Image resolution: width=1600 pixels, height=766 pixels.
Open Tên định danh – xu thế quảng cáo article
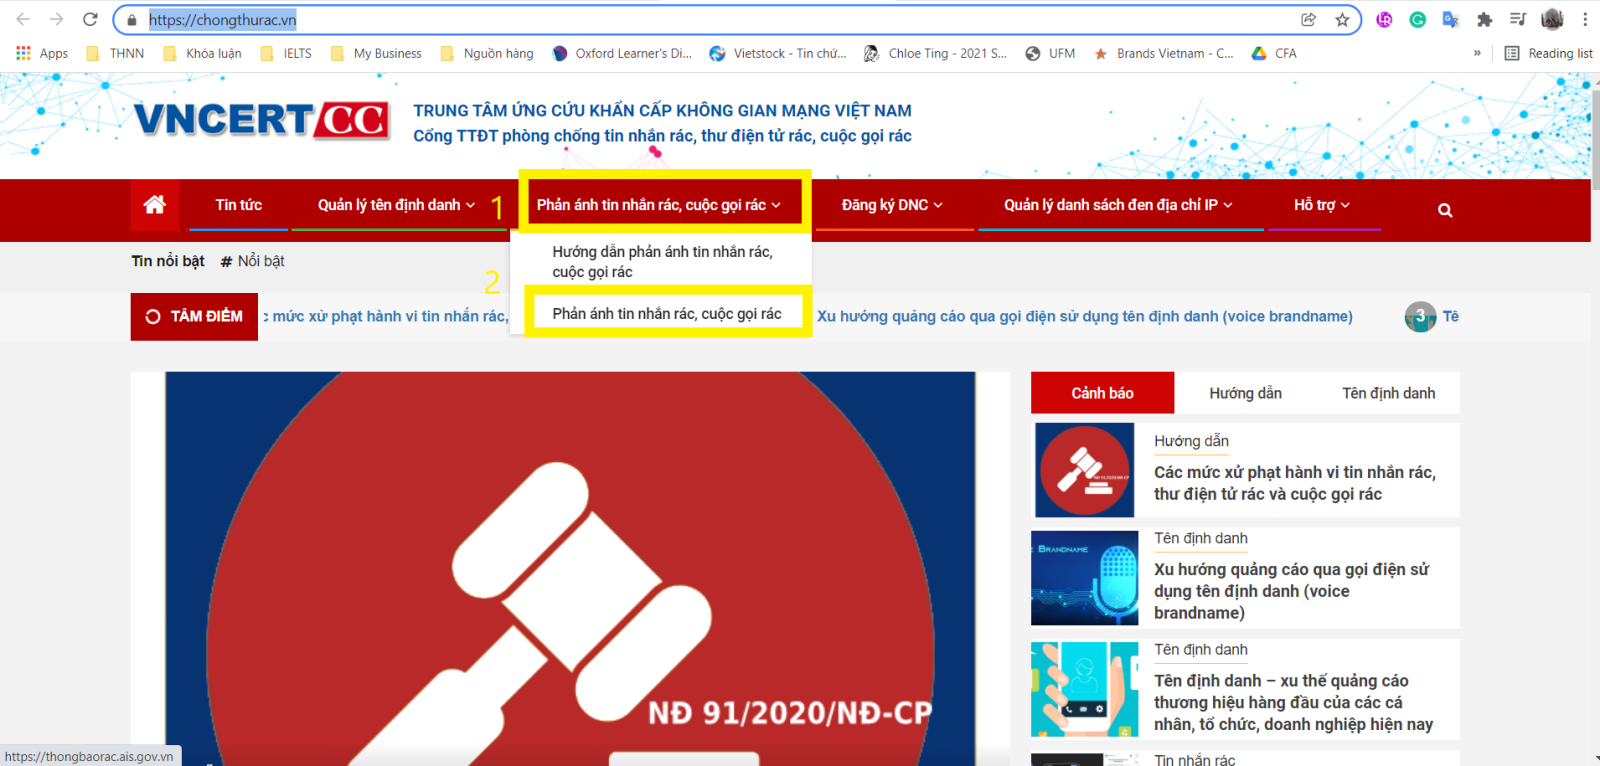point(1294,702)
